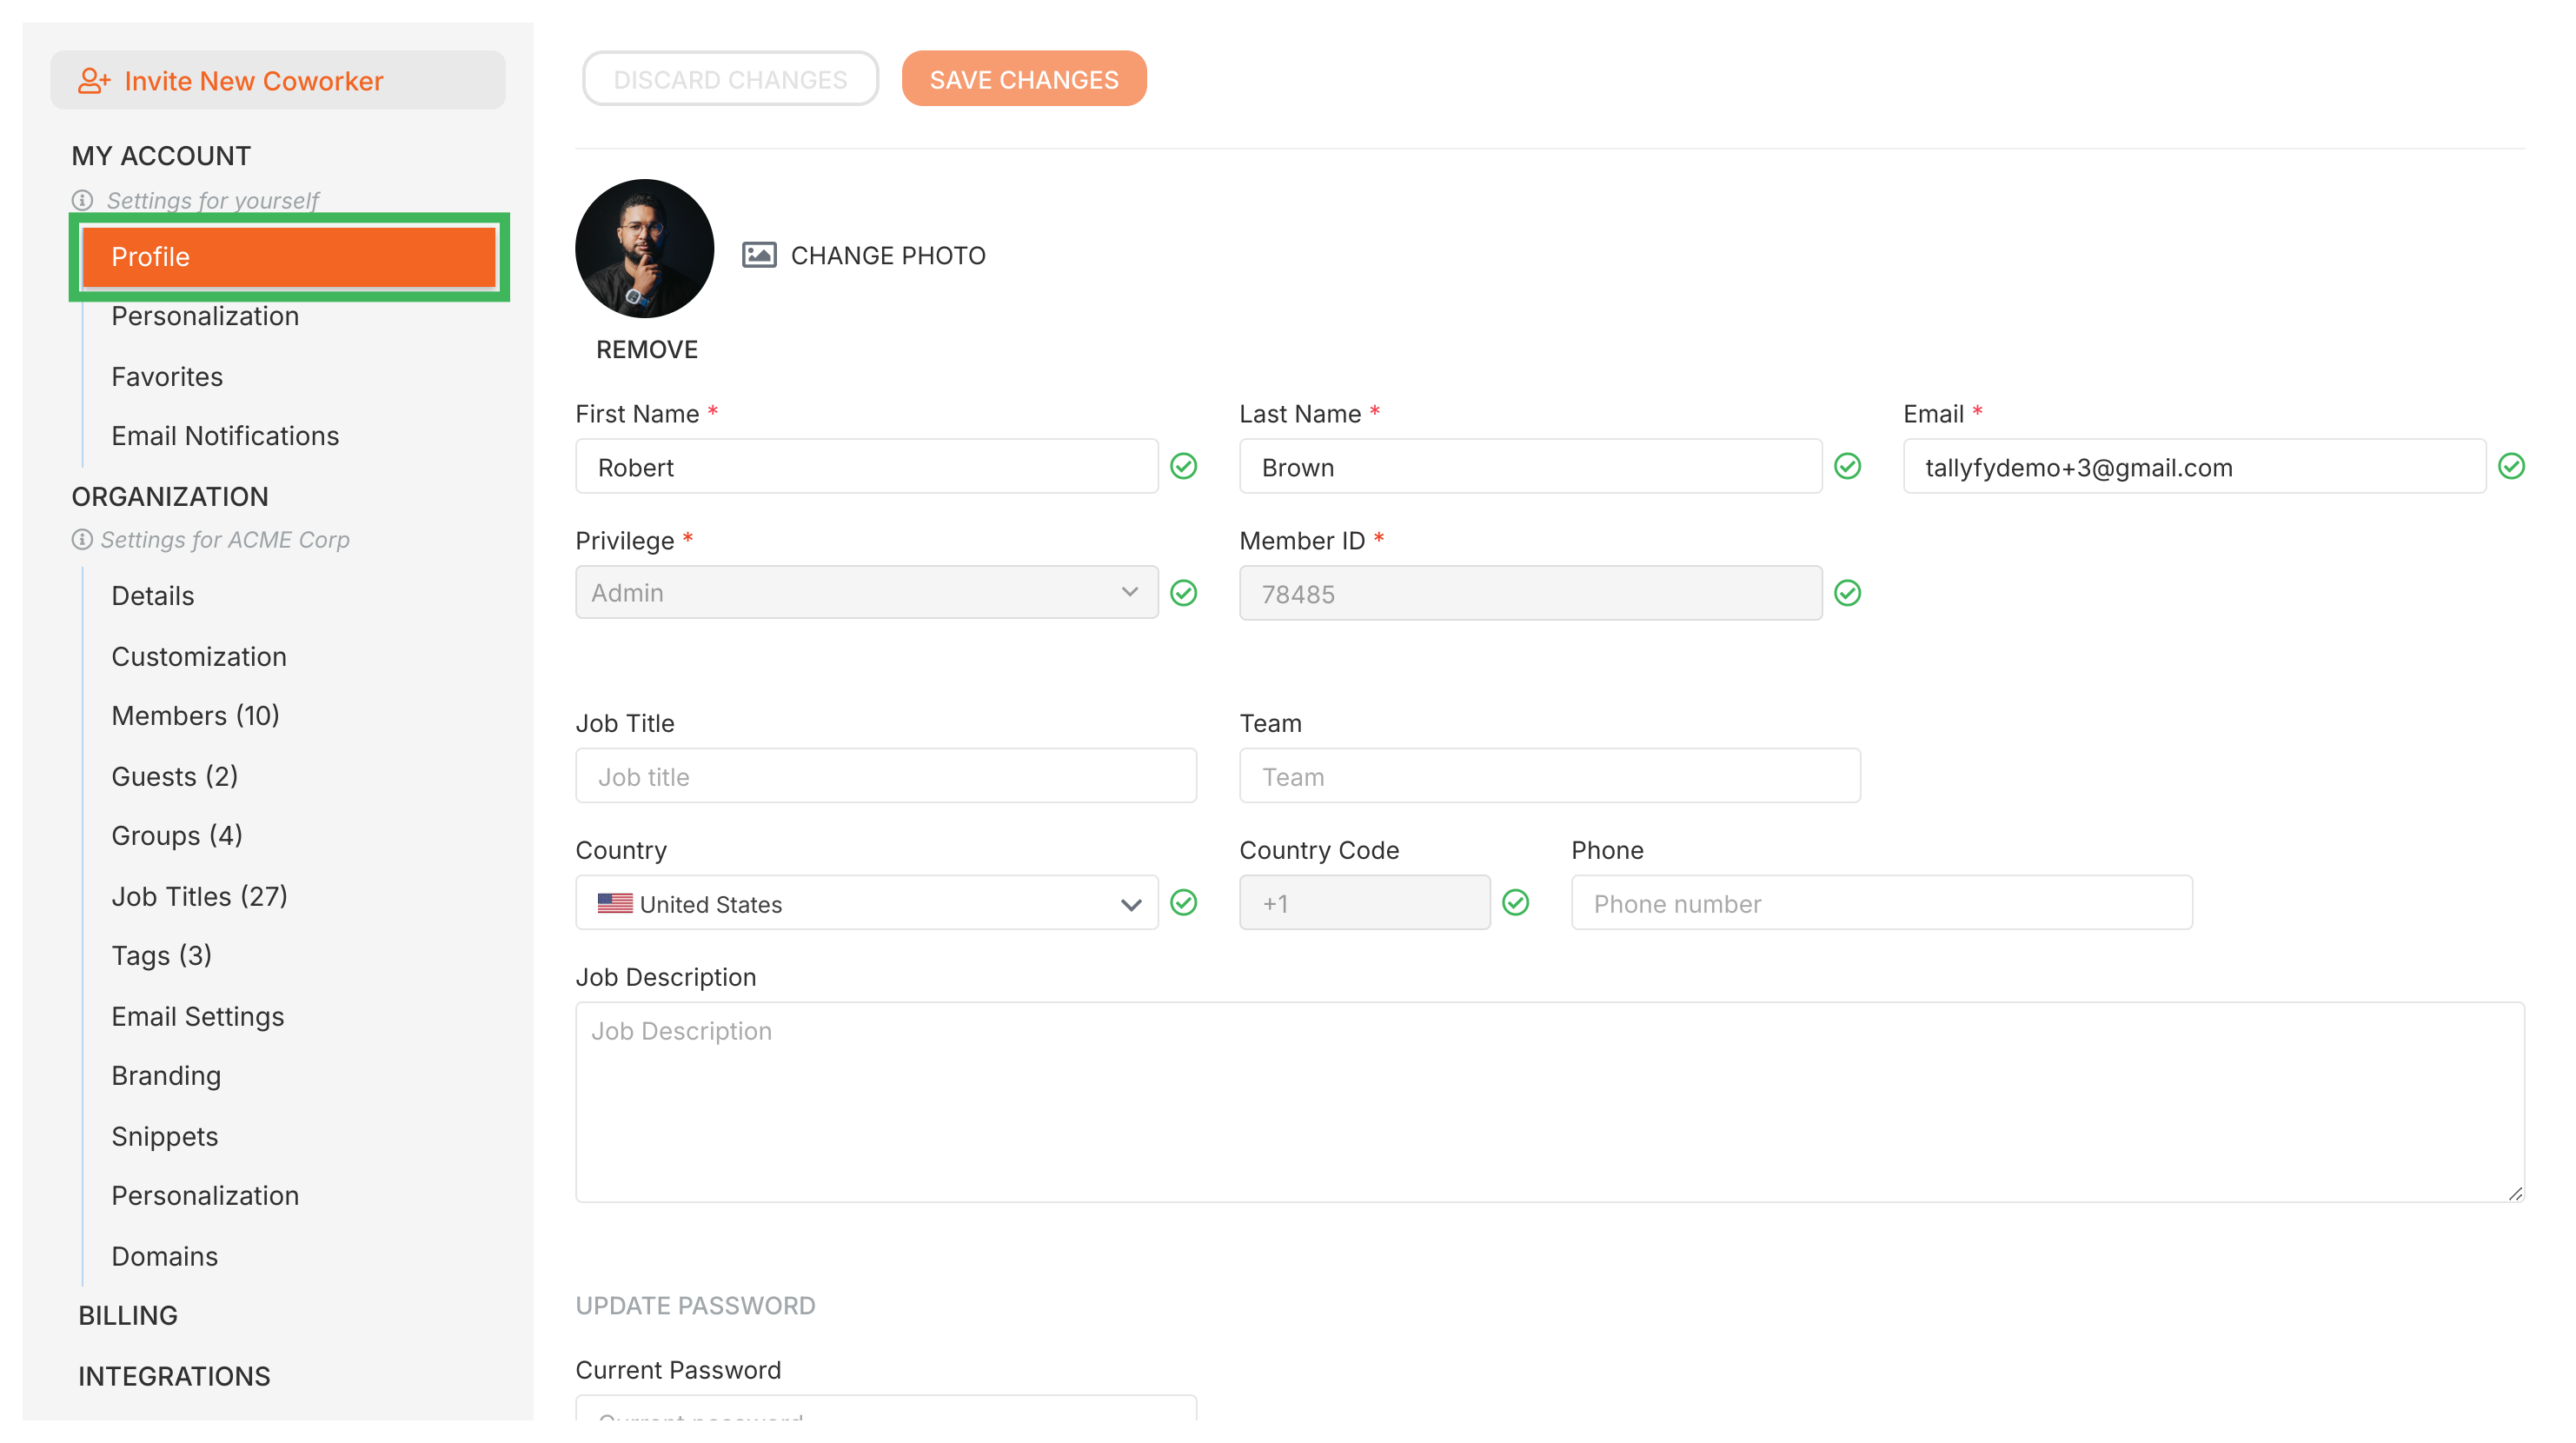
Task: Open the Integrations section
Action: tap(174, 1376)
